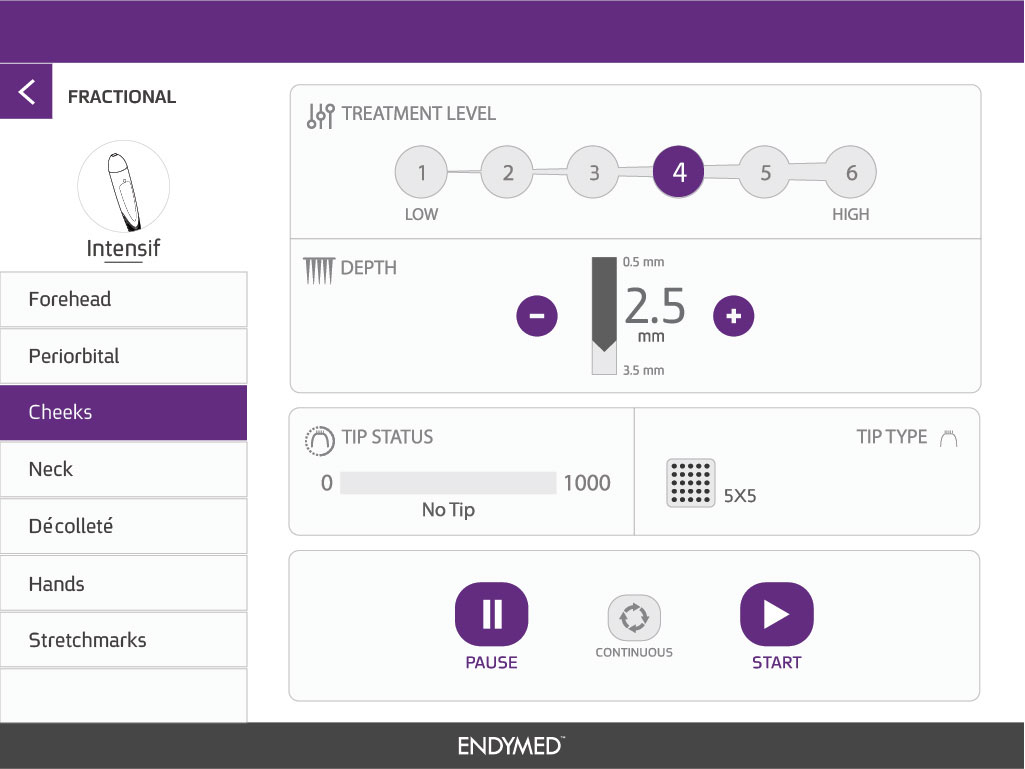Select the Cheeks treatment area
The height and width of the screenshot is (769, 1025).
pyautogui.click(x=124, y=412)
